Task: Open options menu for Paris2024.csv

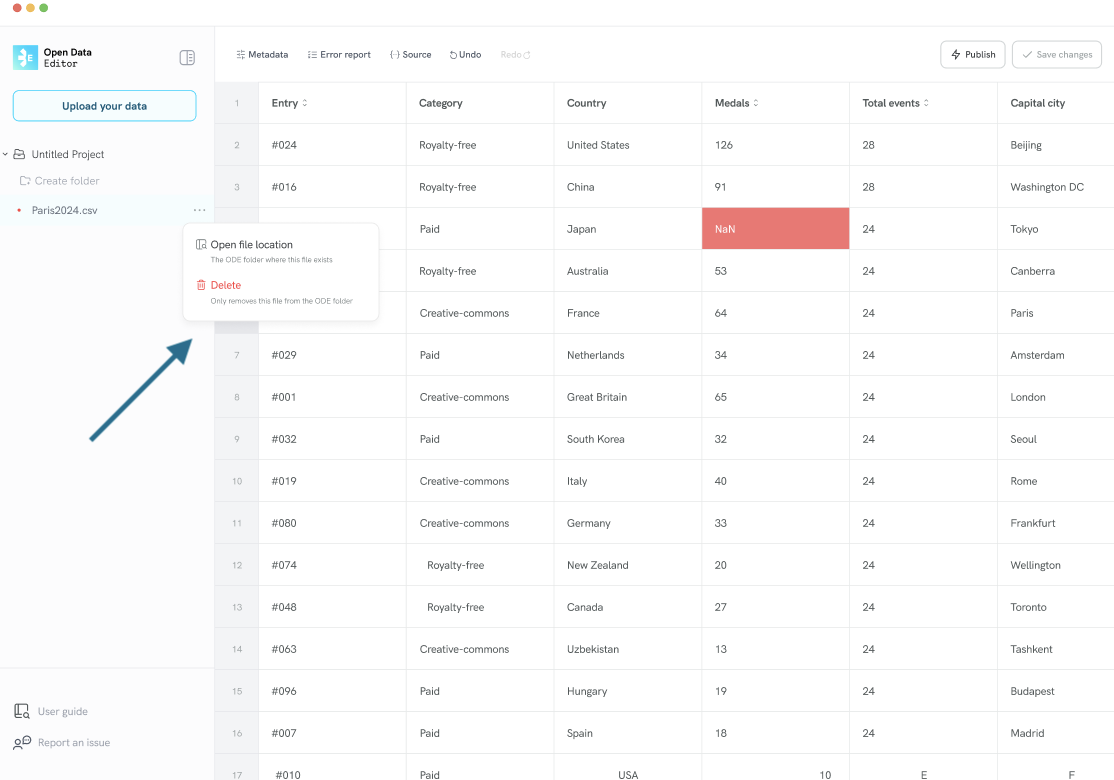Action: coord(199,210)
